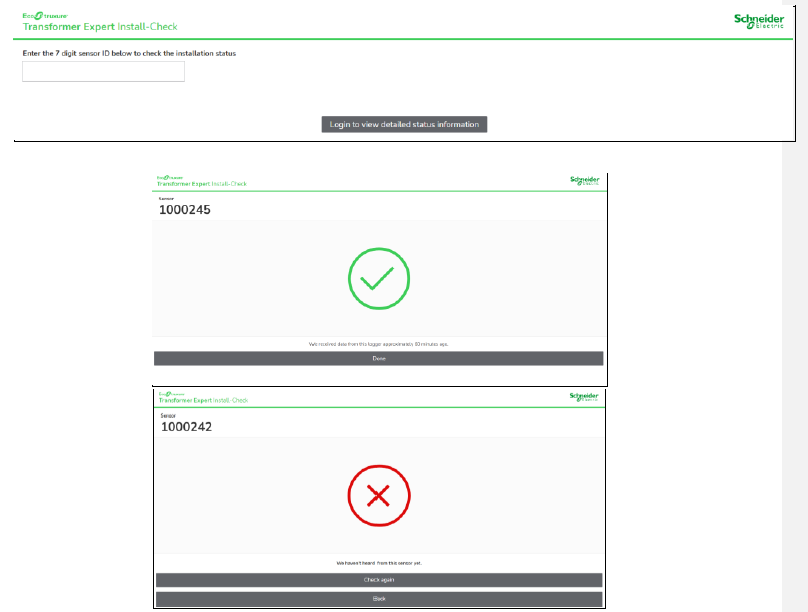
Task: Select sensor number 1000245
Action: (184, 210)
